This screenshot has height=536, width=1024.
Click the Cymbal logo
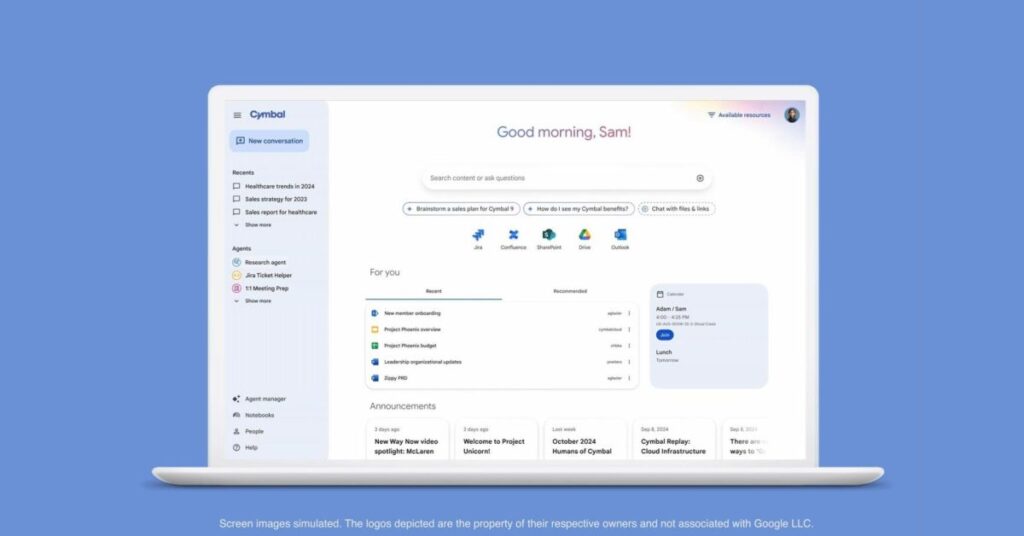267,115
